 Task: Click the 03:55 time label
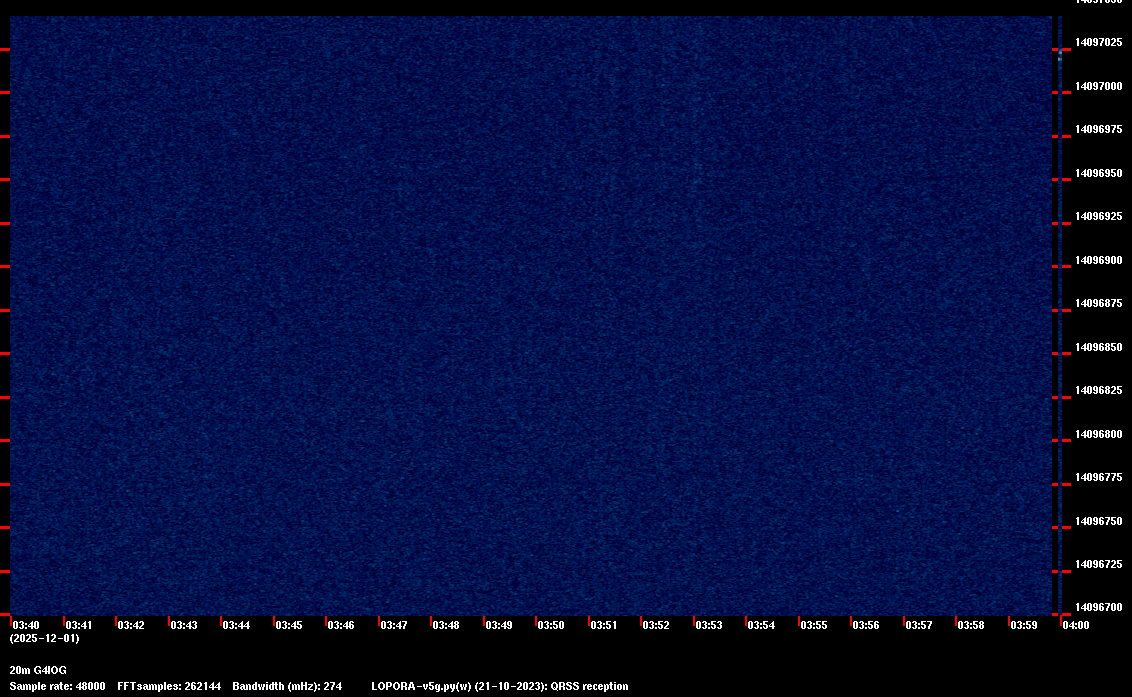pyautogui.click(x=814, y=625)
